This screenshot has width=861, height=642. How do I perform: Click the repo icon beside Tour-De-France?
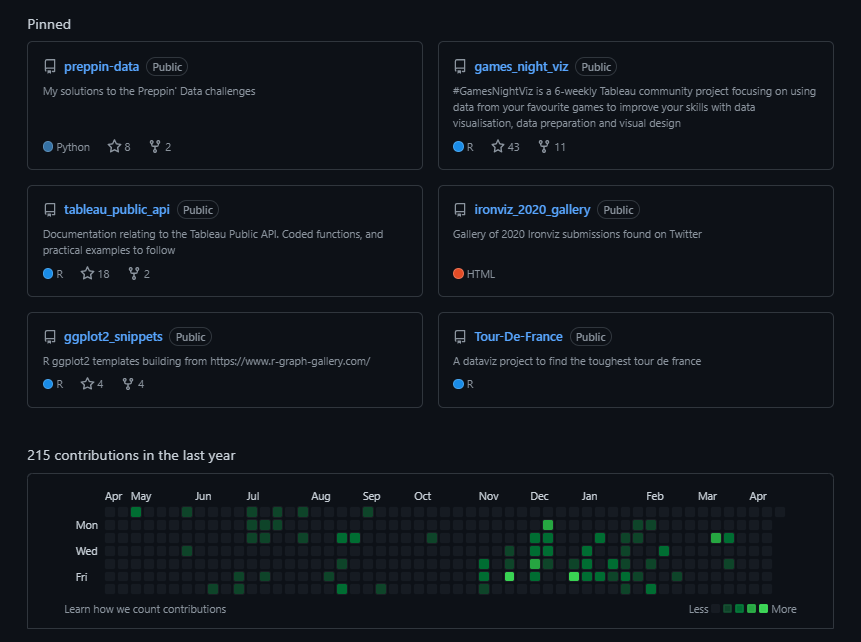click(x=460, y=337)
